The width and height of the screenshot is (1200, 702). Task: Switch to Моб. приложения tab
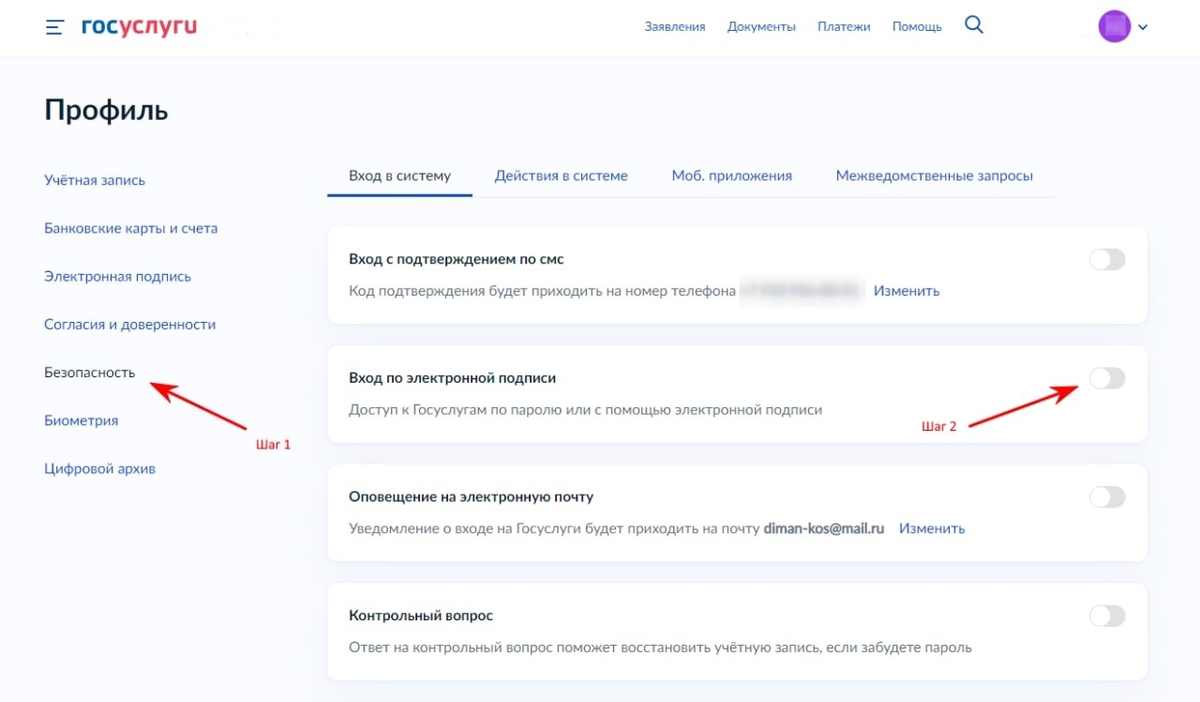click(x=732, y=175)
